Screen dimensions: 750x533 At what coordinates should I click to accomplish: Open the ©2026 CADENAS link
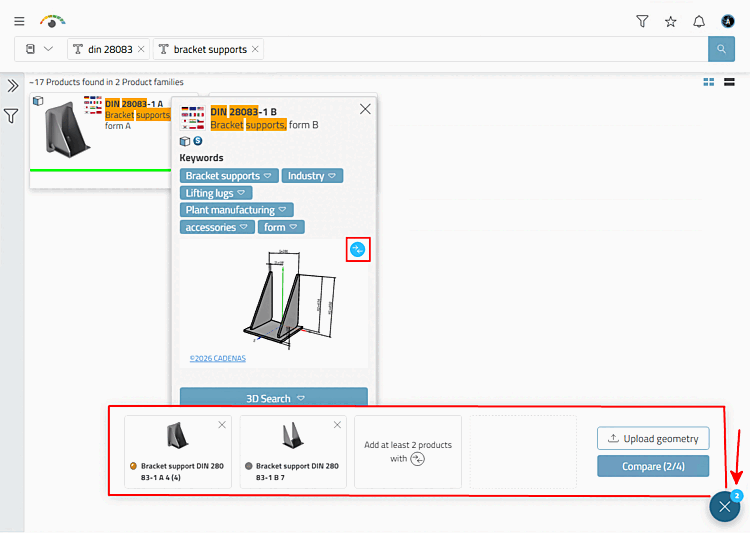pos(218,358)
